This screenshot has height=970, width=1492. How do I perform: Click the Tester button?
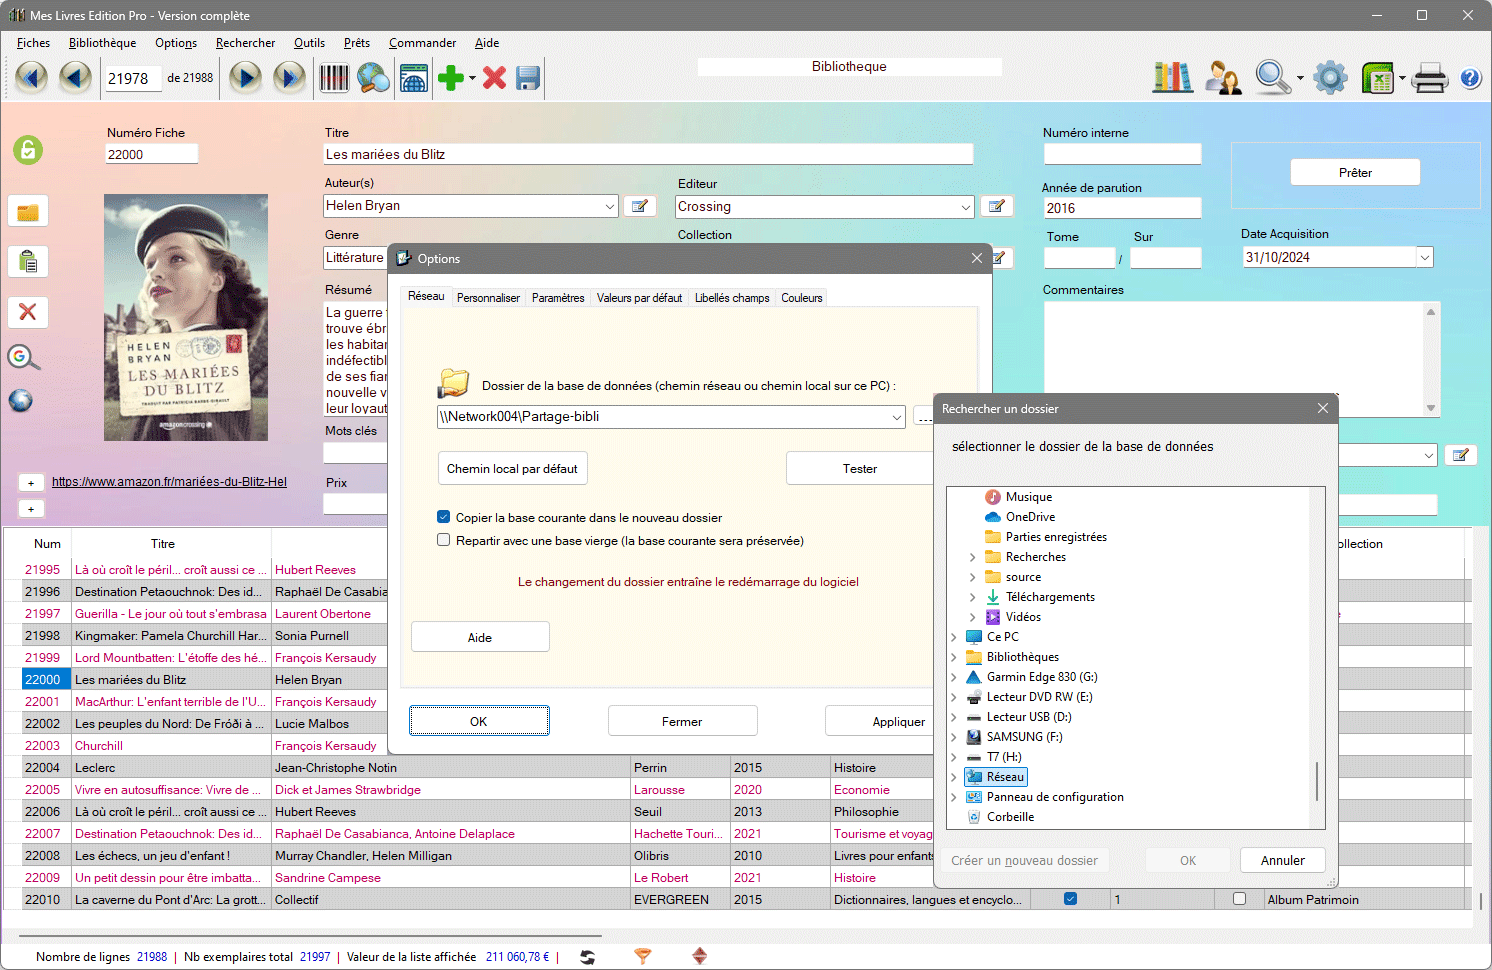click(859, 469)
